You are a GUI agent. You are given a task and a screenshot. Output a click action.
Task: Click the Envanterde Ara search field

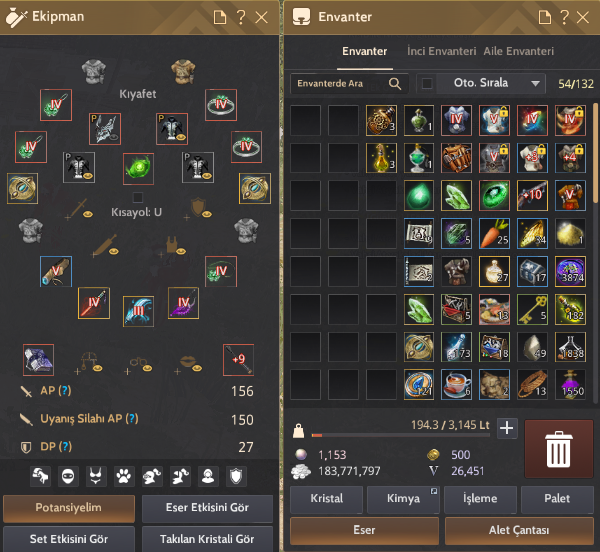[x=341, y=83]
